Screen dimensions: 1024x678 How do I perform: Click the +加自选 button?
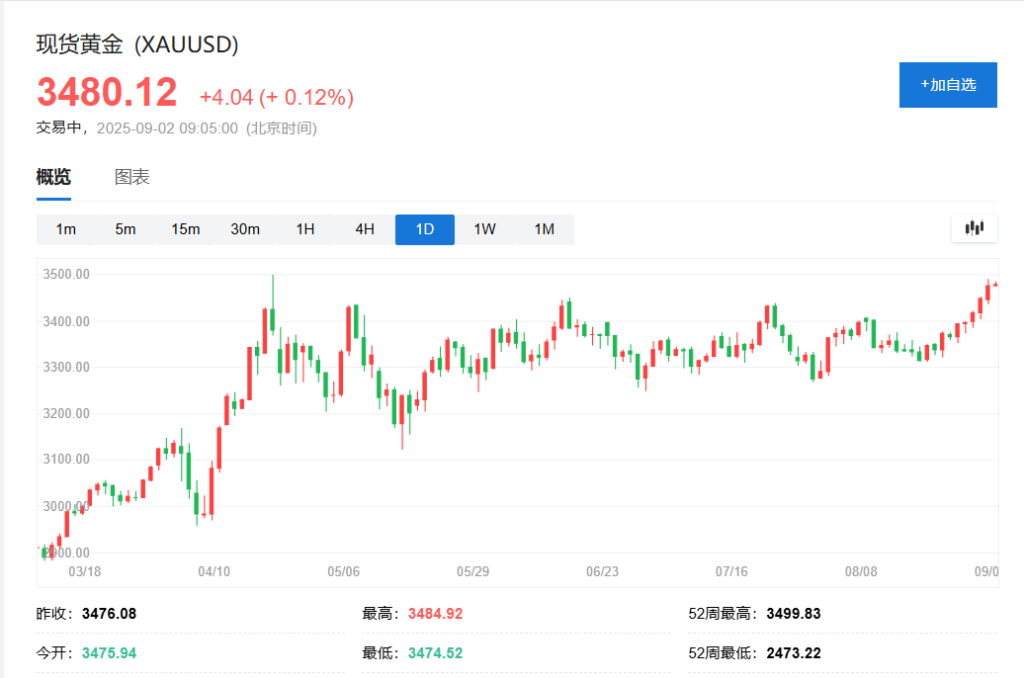click(x=947, y=85)
